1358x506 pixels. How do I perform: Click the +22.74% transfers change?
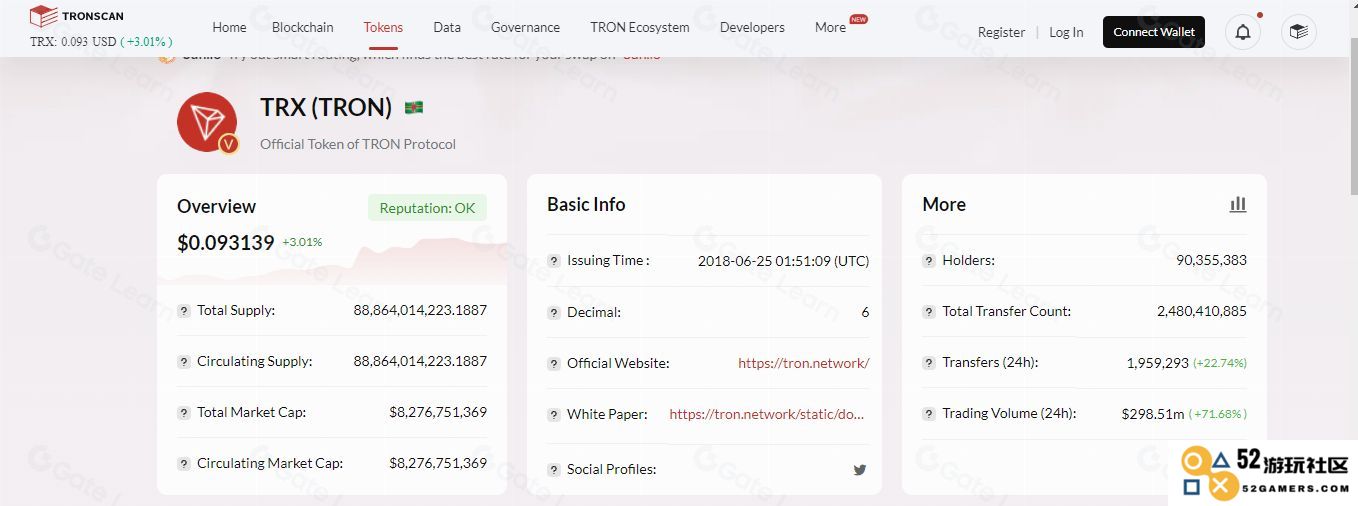tap(1220, 363)
